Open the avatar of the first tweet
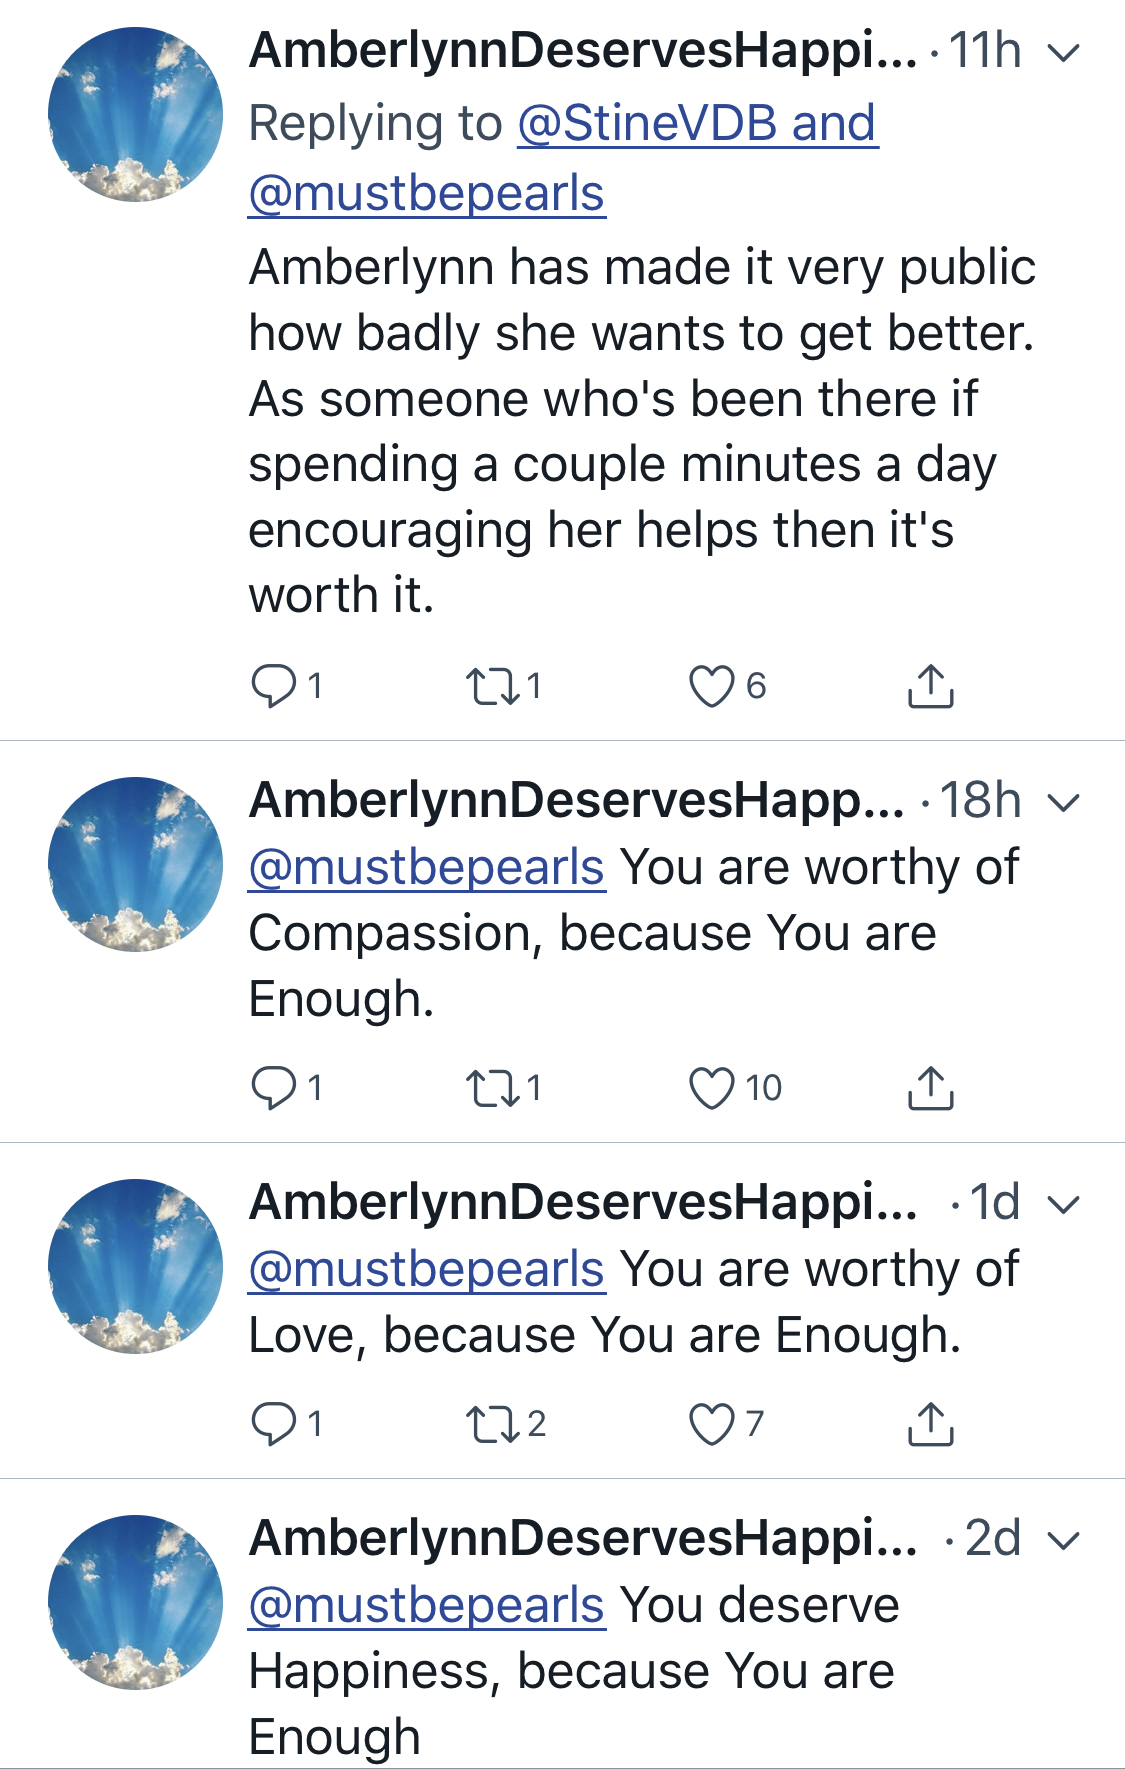 coord(136,114)
